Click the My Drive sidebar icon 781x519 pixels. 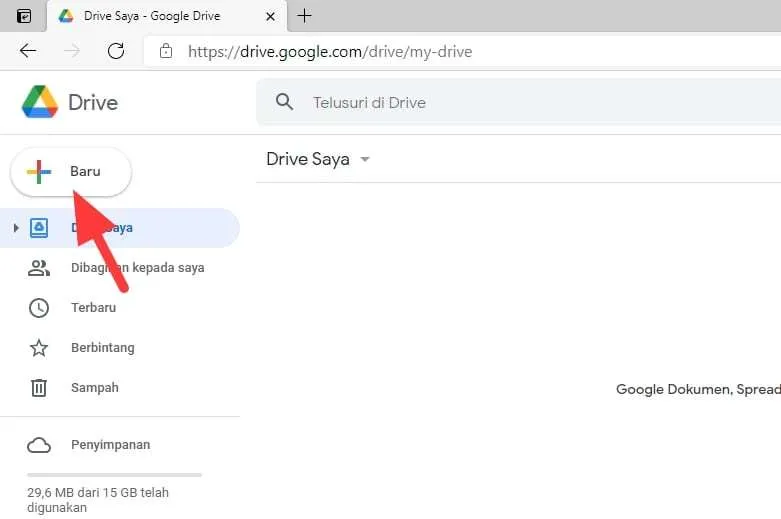[39, 228]
